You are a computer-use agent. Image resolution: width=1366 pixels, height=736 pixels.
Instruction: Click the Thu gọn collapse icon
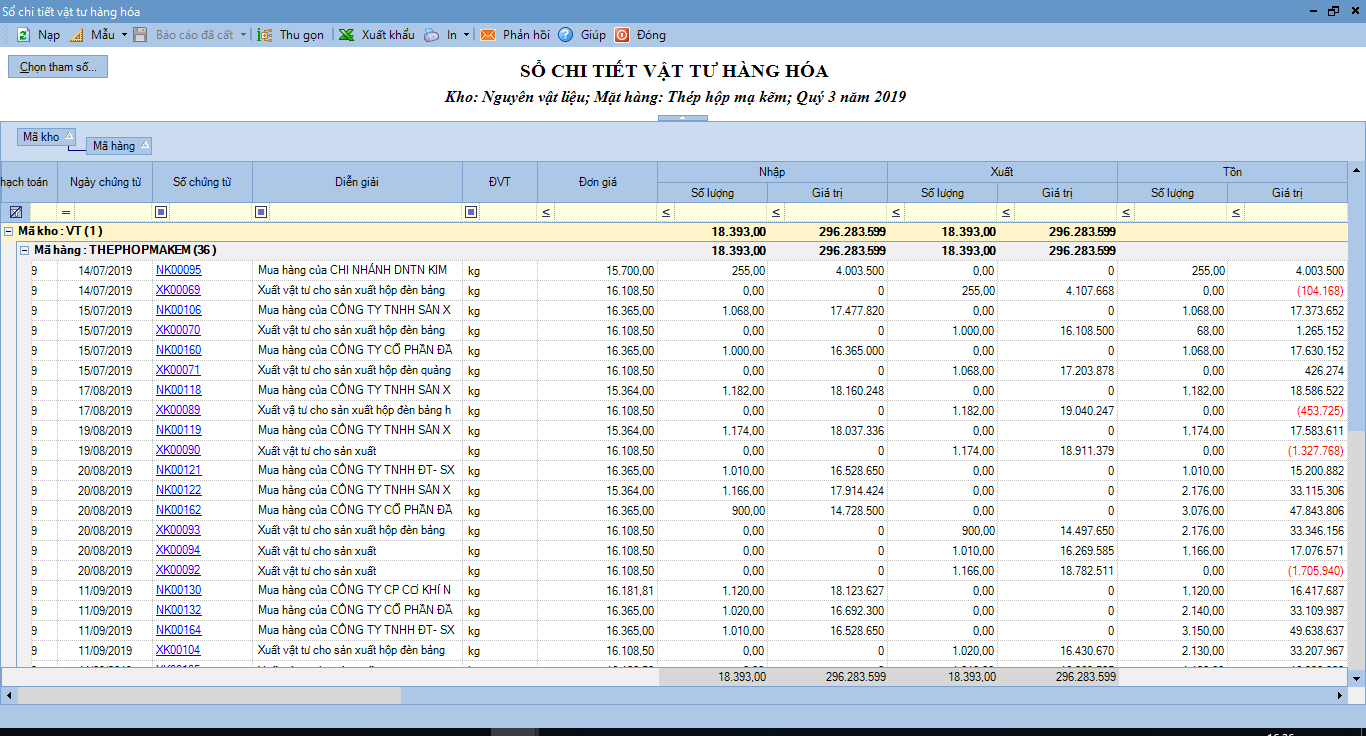click(x=265, y=35)
